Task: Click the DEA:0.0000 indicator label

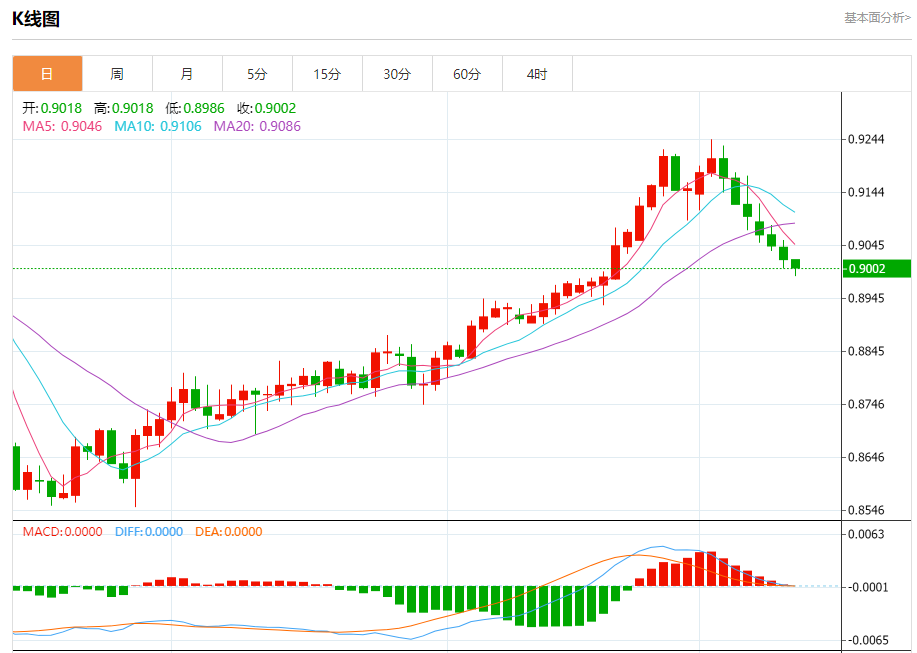Action: click(x=229, y=532)
